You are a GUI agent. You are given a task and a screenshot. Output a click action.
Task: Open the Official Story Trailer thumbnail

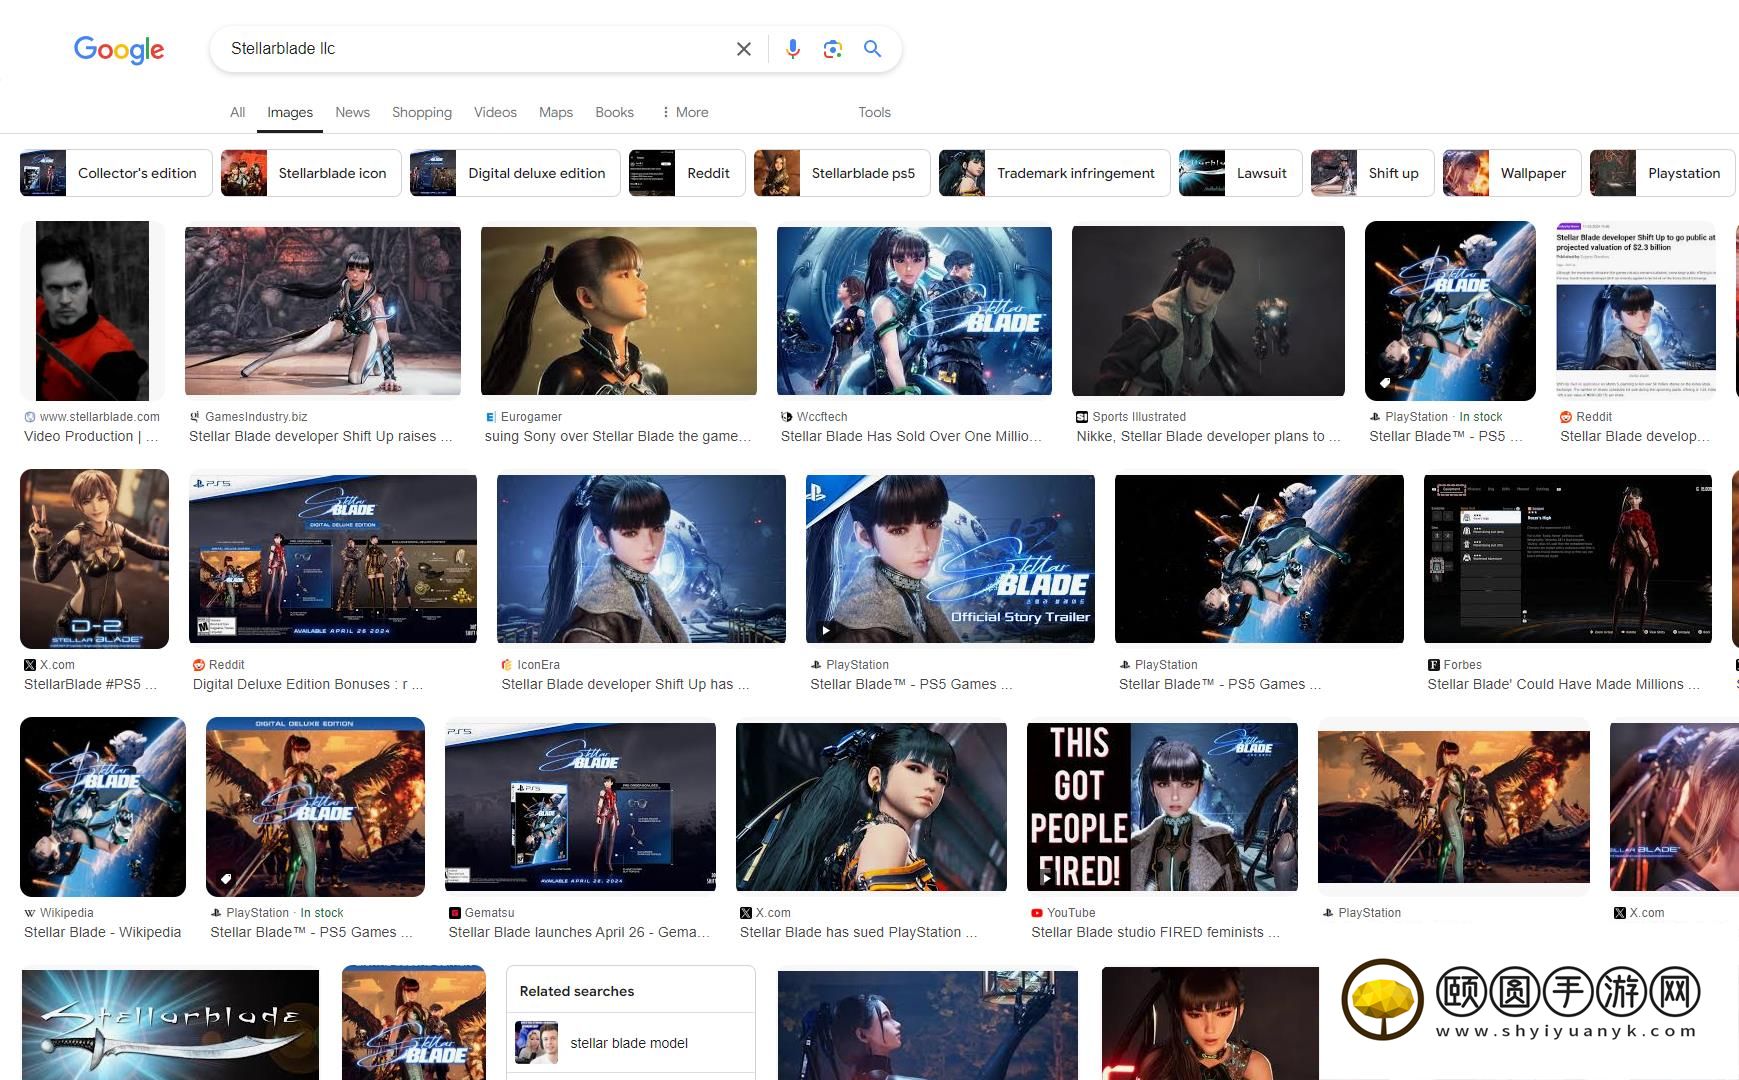[x=950, y=559]
